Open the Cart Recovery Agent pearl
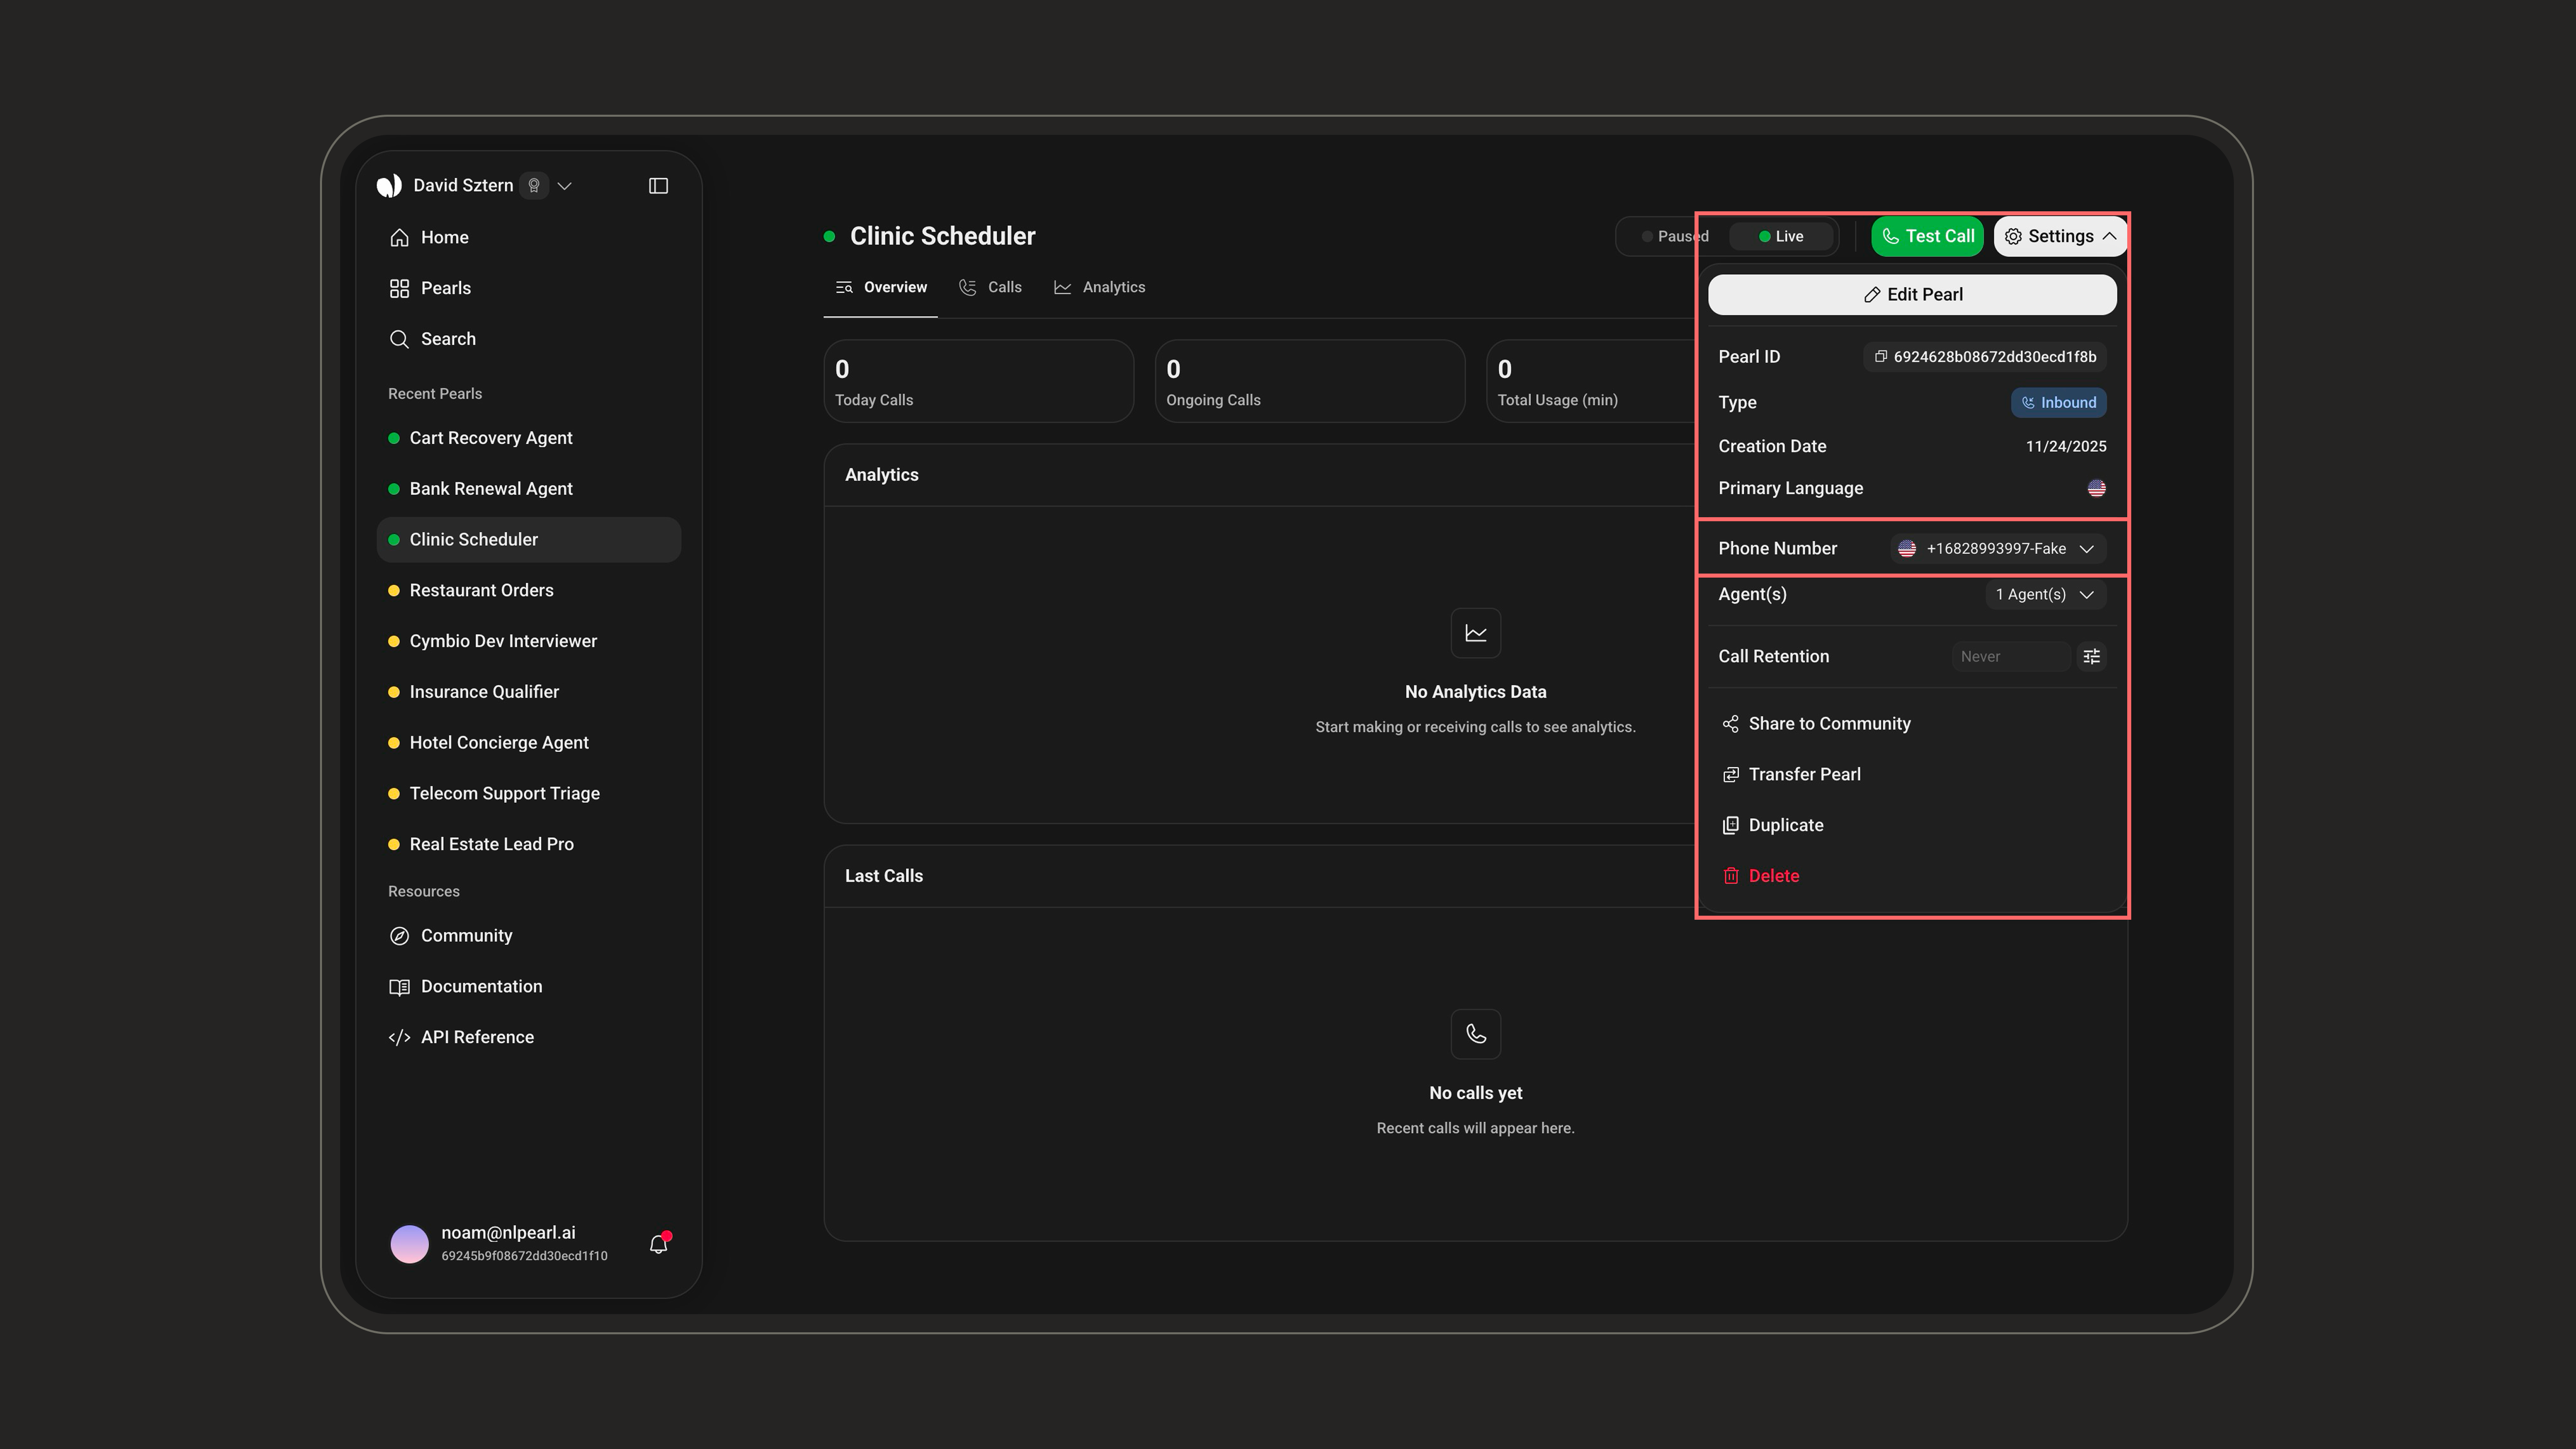 [x=528, y=438]
